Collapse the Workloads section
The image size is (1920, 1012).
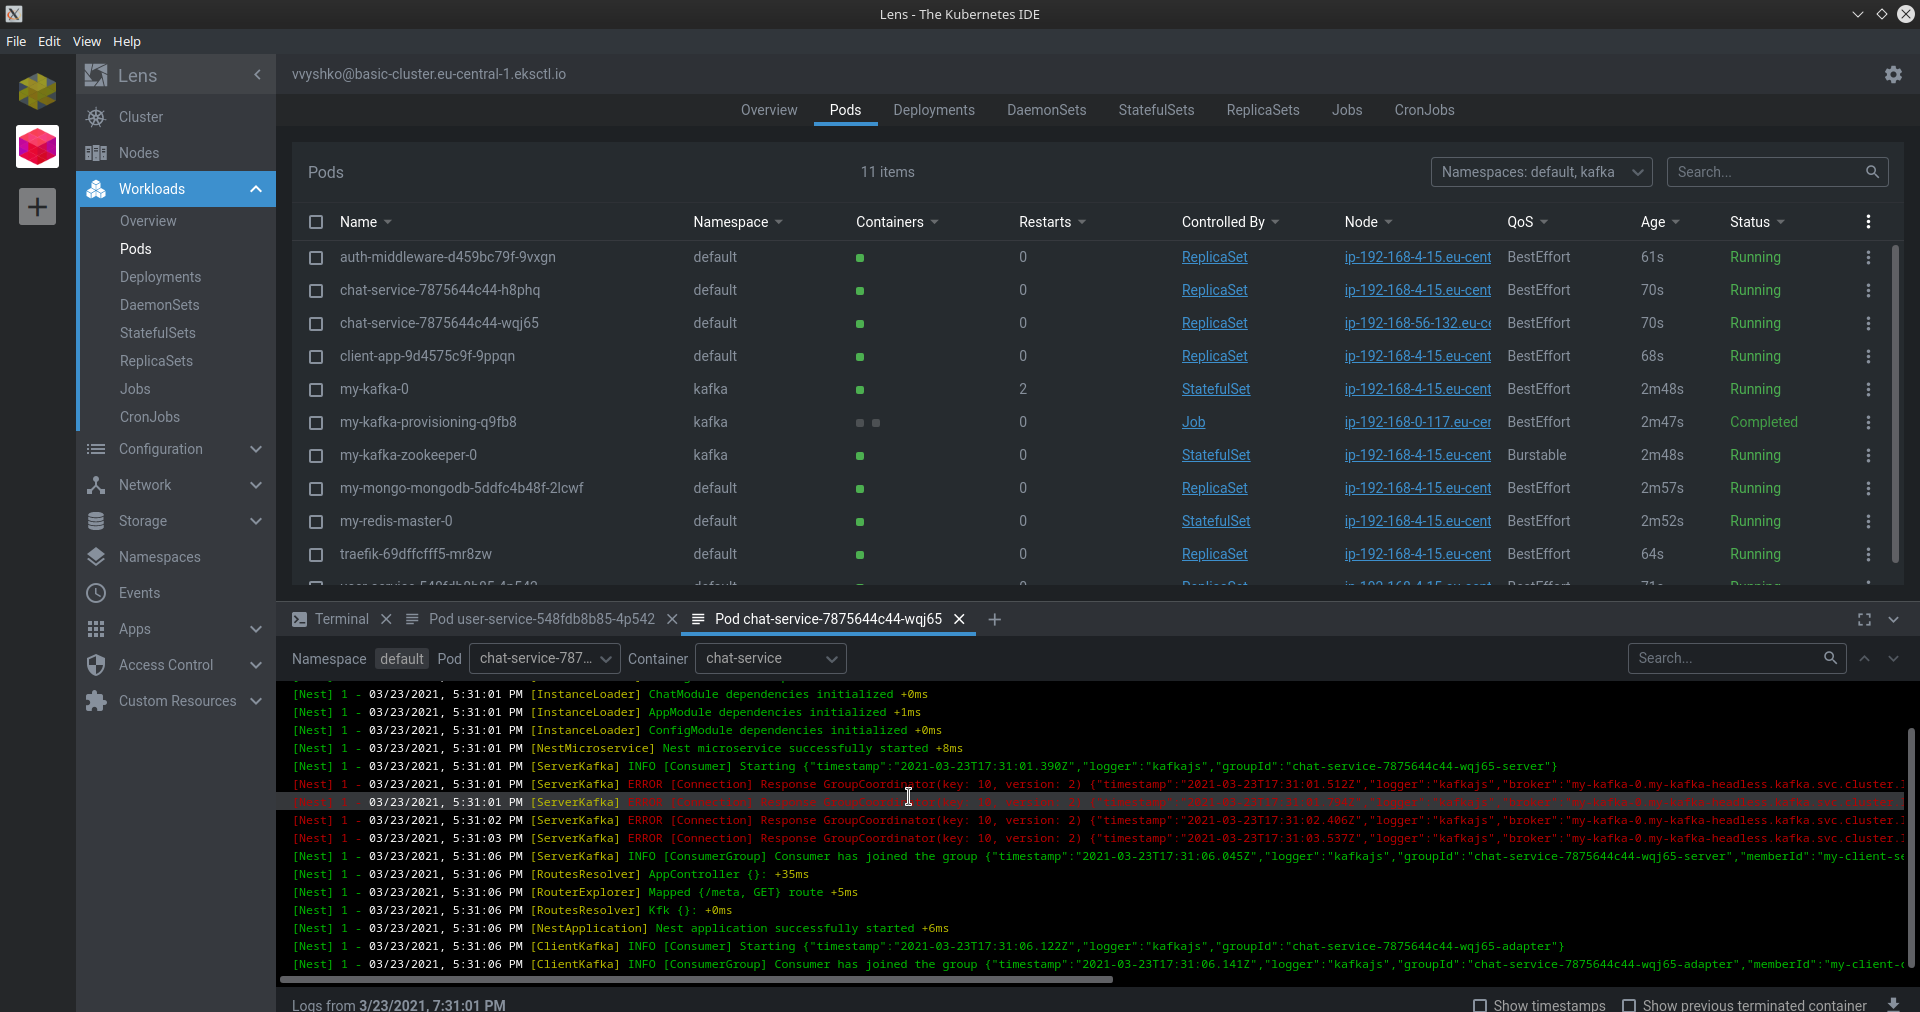tap(256, 189)
